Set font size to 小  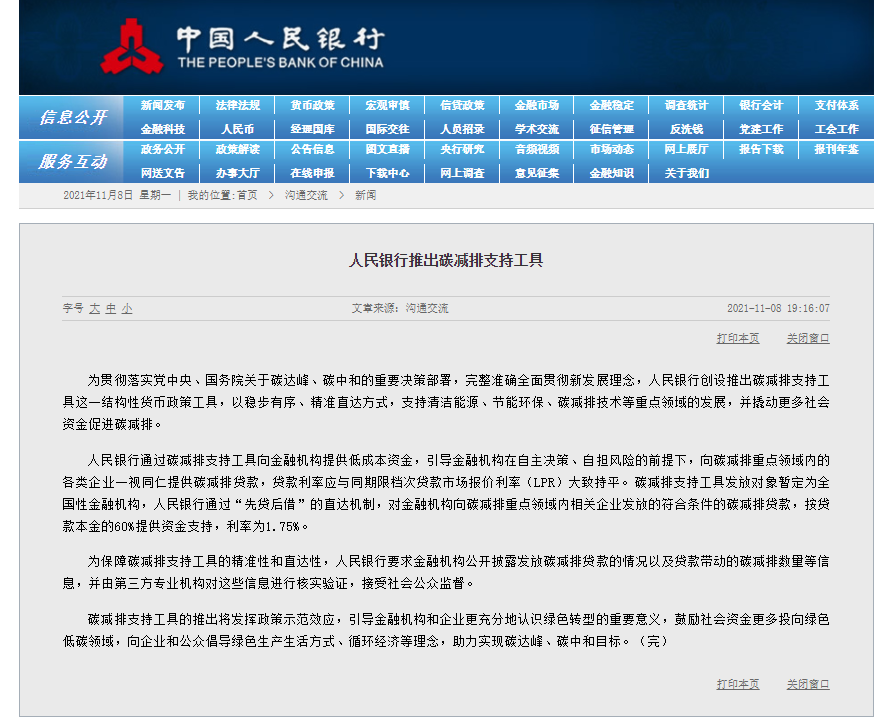pyautogui.click(x=127, y=308)
